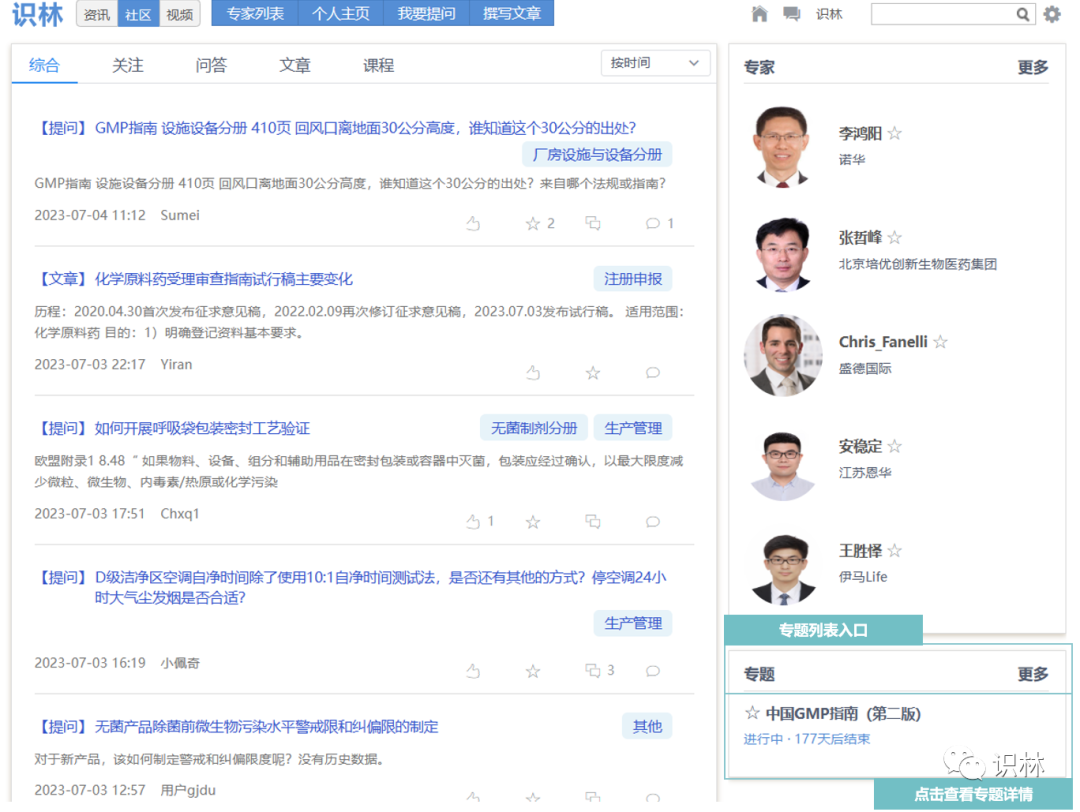The height and width of the screenshot is (812, 1080).
Task: Open the 专家列表 menu item
Action: pyautogui.click(x=255, y=14)
